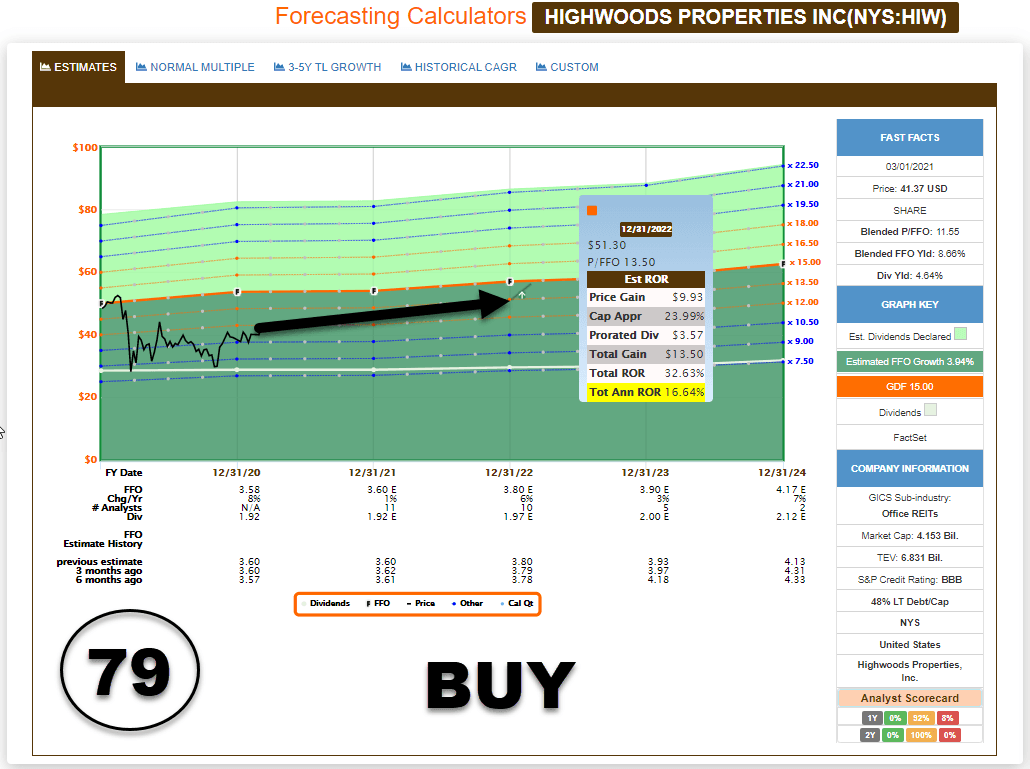The width and height of the screenshot is (1030, 769).
Task: Click the 48% LT Debt/Cap entry
Action: 910,602
